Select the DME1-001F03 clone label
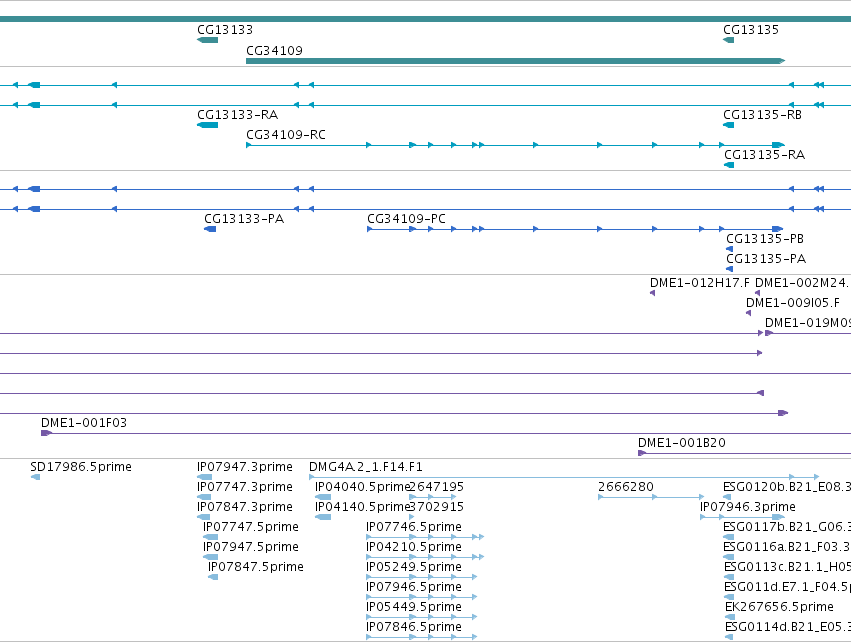 click(x=84, y=423)
